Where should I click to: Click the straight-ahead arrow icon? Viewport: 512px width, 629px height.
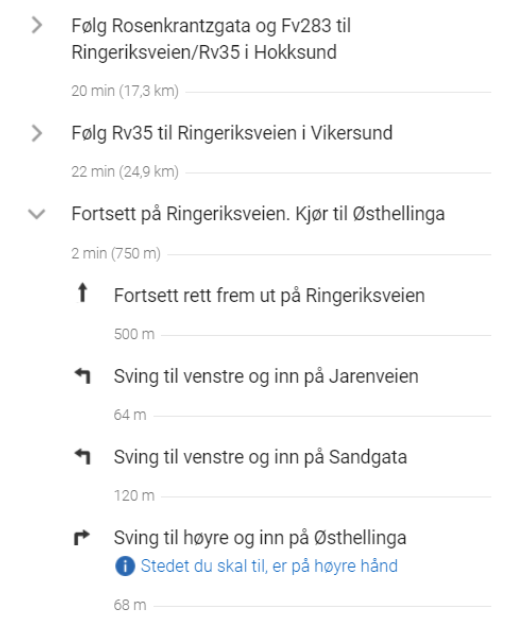(82, 292)
